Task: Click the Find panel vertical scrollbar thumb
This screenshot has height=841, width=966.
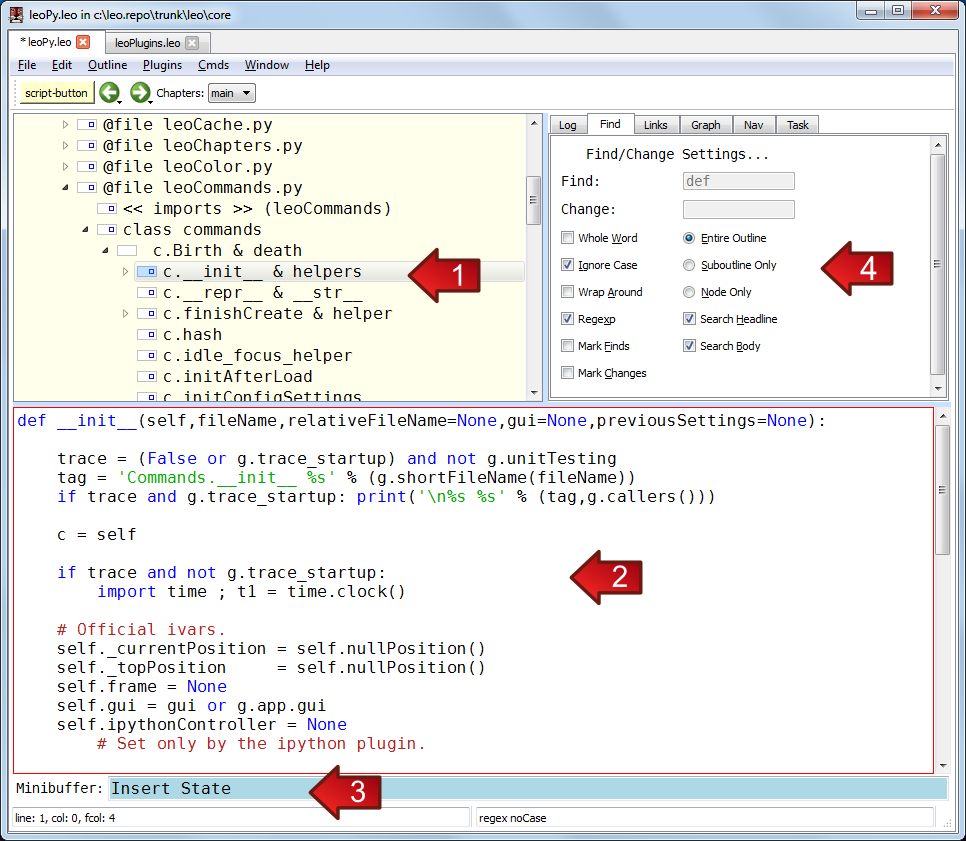Action: pos(938,264)
